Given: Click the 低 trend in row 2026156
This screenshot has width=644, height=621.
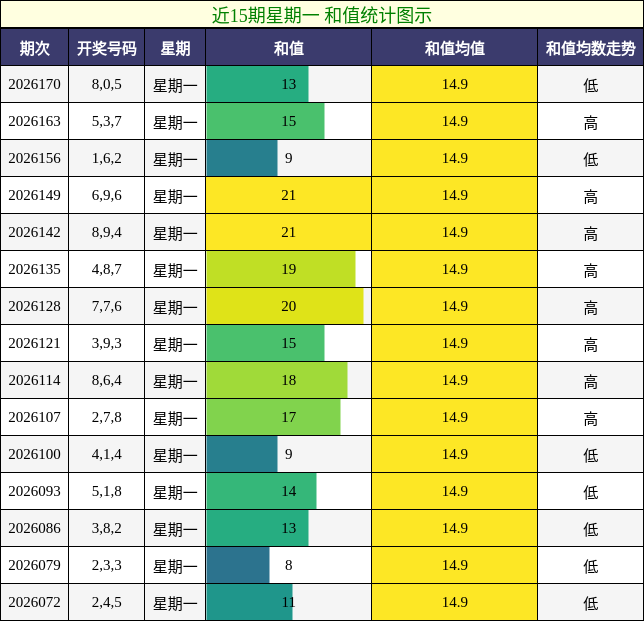Looking at the screenshot, I should [x=591, y=159].
